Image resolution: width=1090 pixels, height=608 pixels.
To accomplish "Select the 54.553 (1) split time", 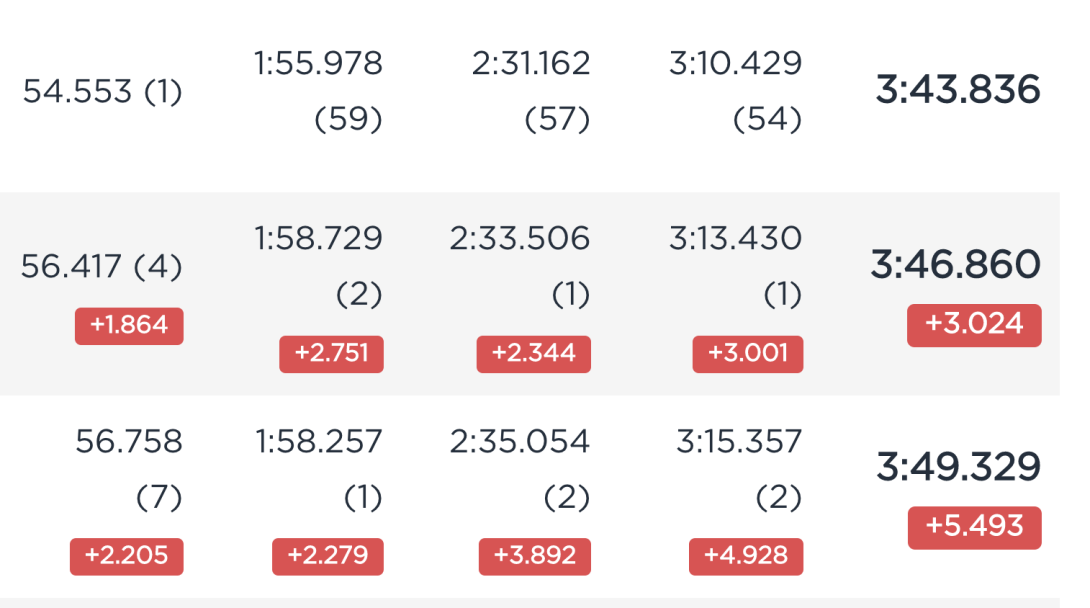I will (x=102, y=91).
